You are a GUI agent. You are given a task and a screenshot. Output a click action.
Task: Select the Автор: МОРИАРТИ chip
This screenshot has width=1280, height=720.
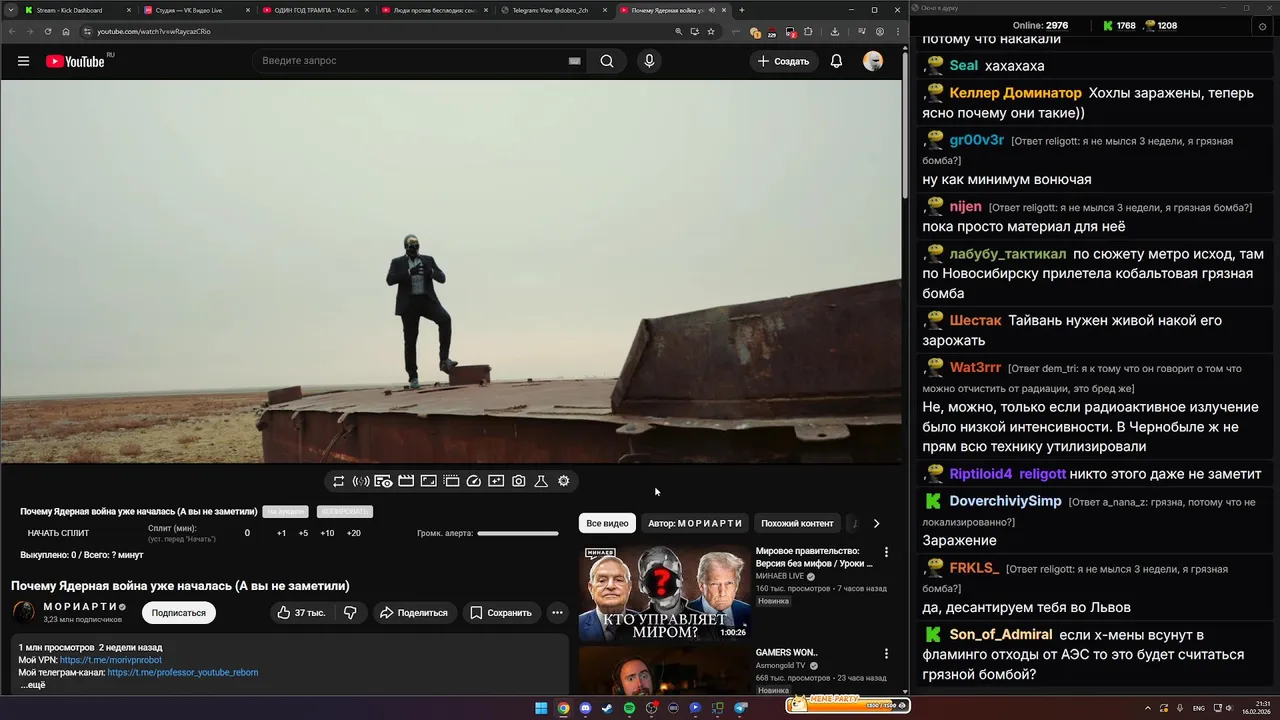point(695,523)
